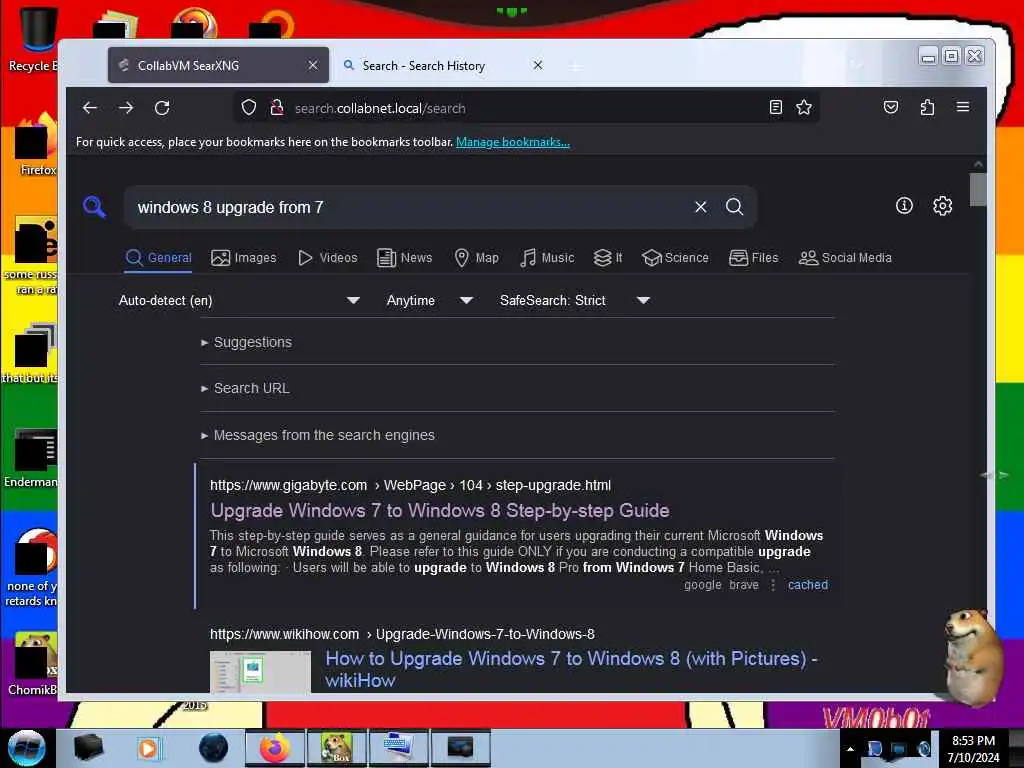Select the Files search category
The width and height of the screenshot is (1024, 768).
(x=754, y=258)
